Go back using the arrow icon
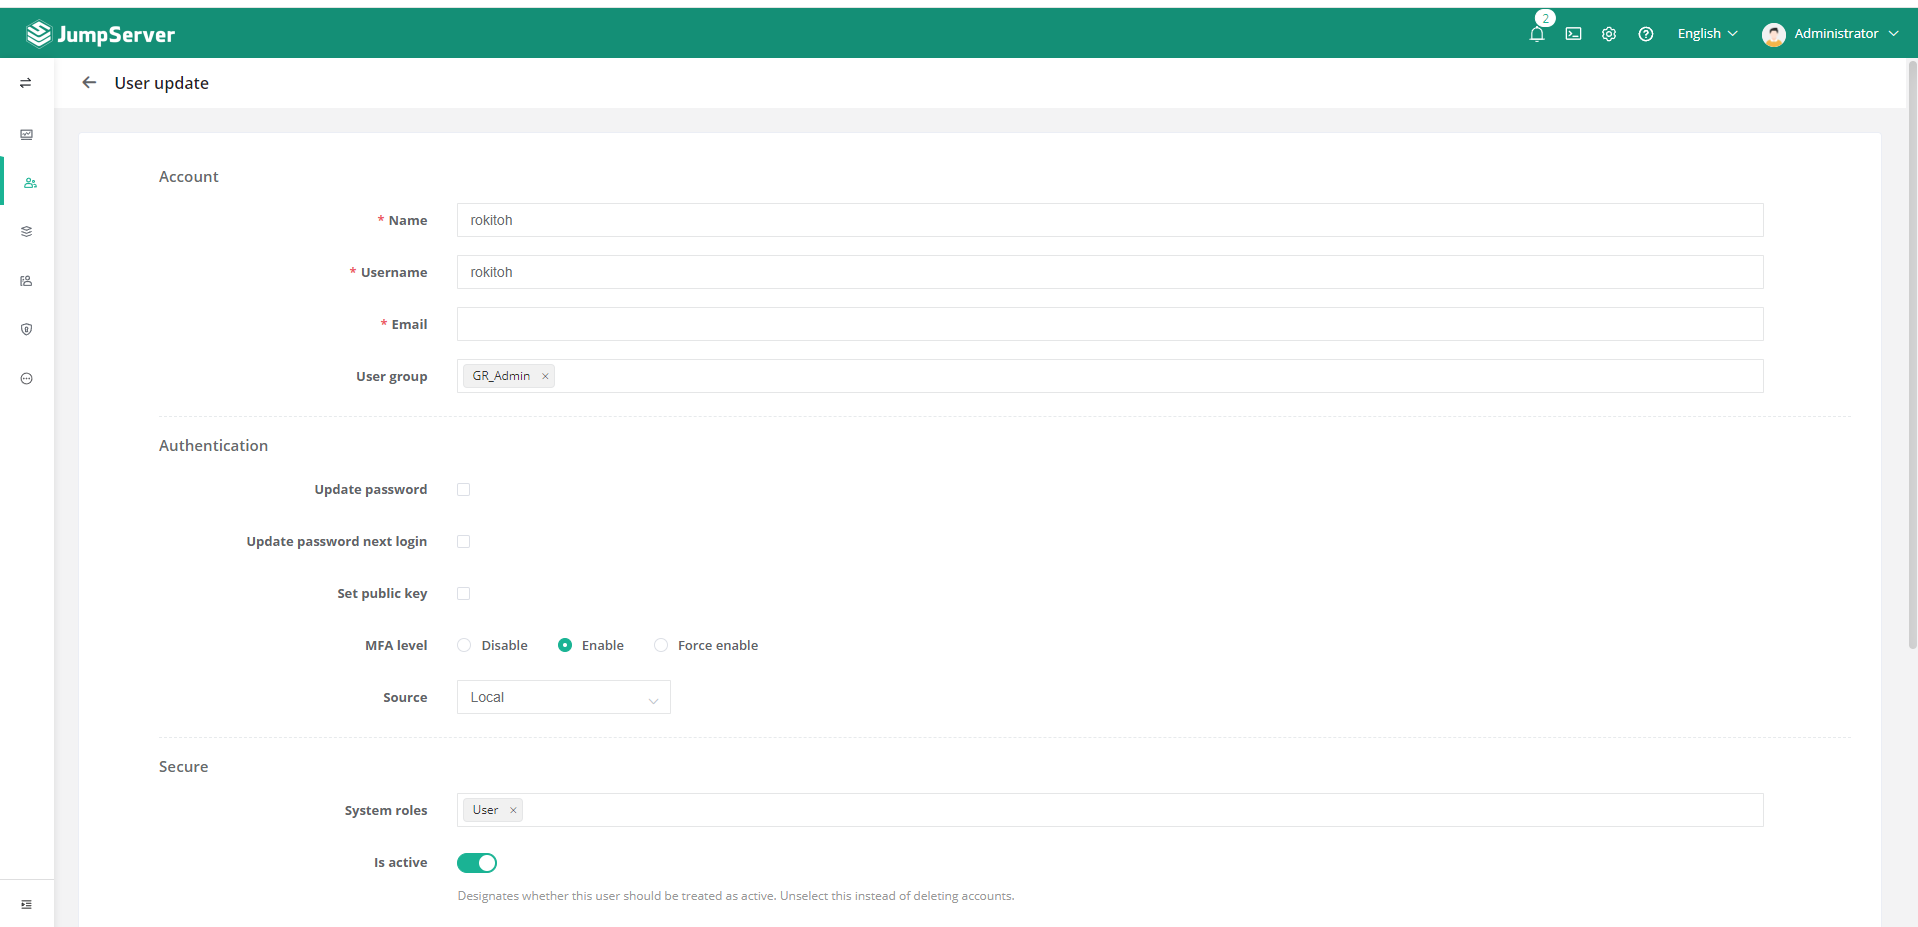 (x=89, y=83)
